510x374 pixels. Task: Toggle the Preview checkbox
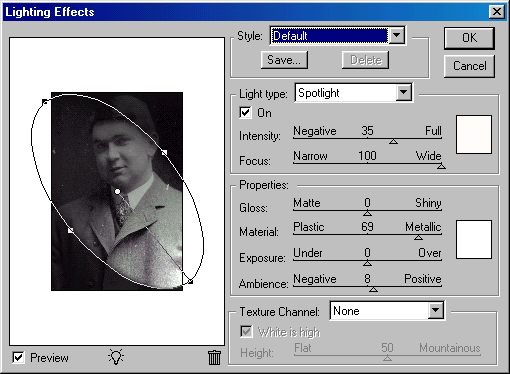point(18,358)
